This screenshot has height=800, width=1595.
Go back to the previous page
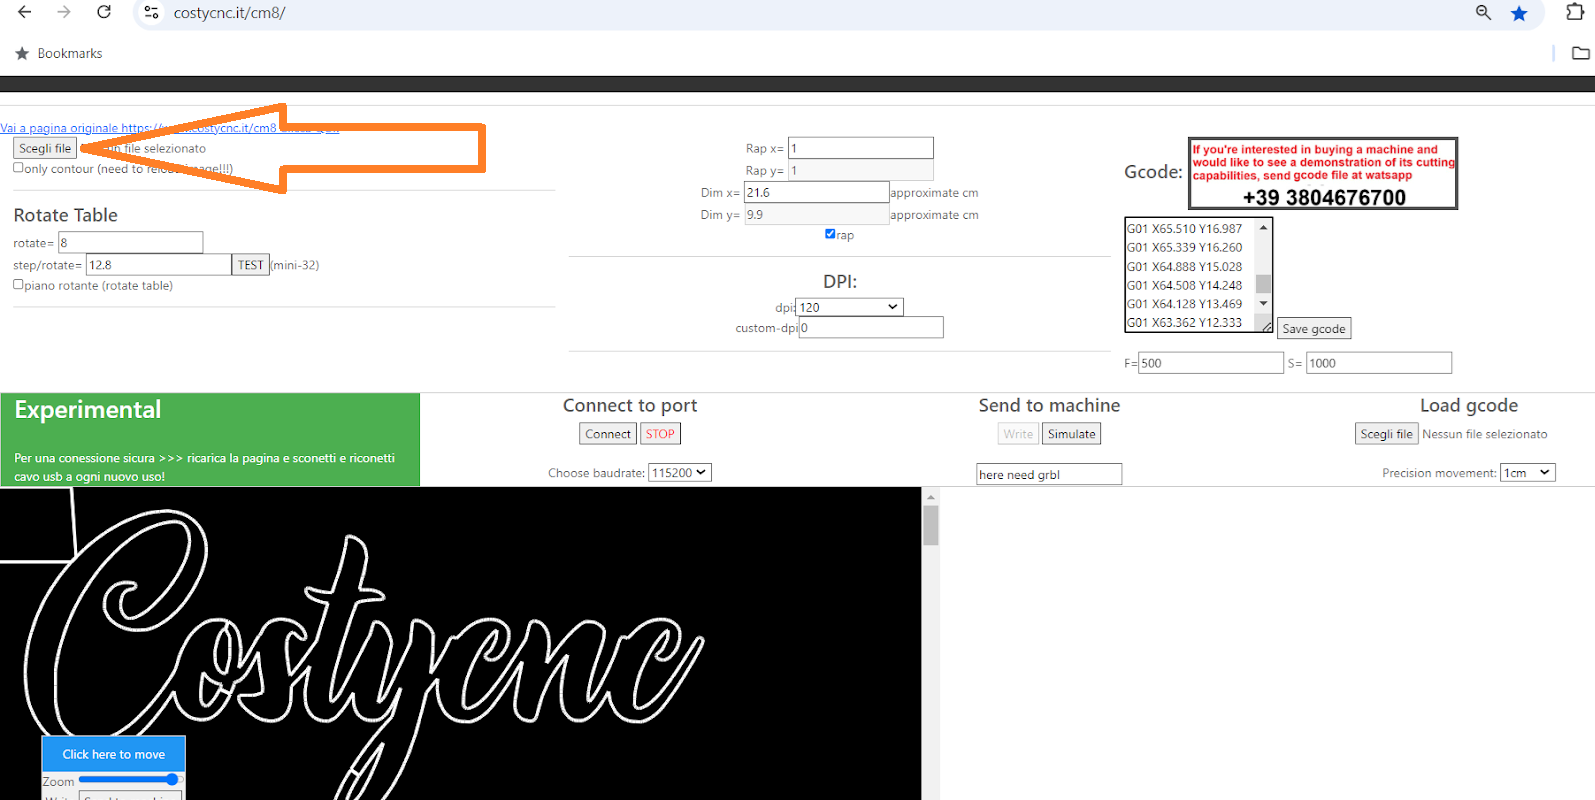(x=24, y=12)
